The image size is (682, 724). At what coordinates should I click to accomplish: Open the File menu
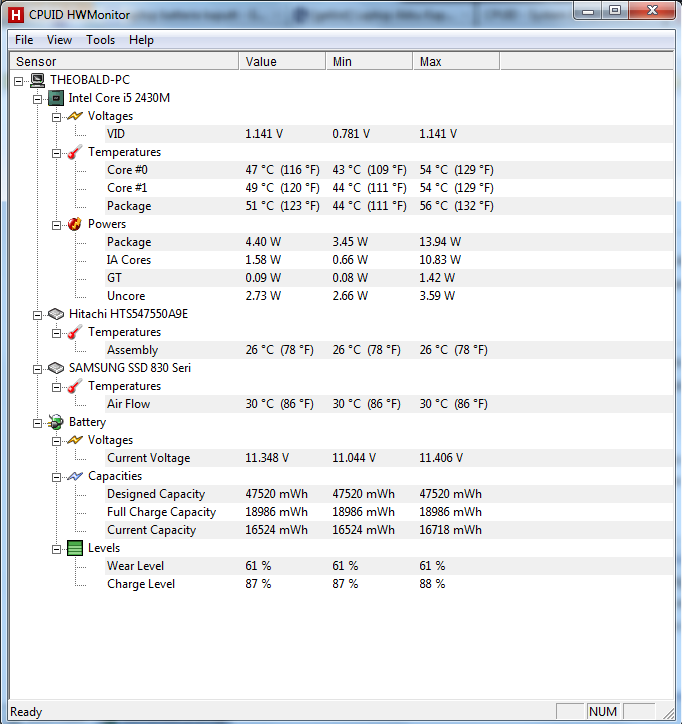tap(24, 40)
